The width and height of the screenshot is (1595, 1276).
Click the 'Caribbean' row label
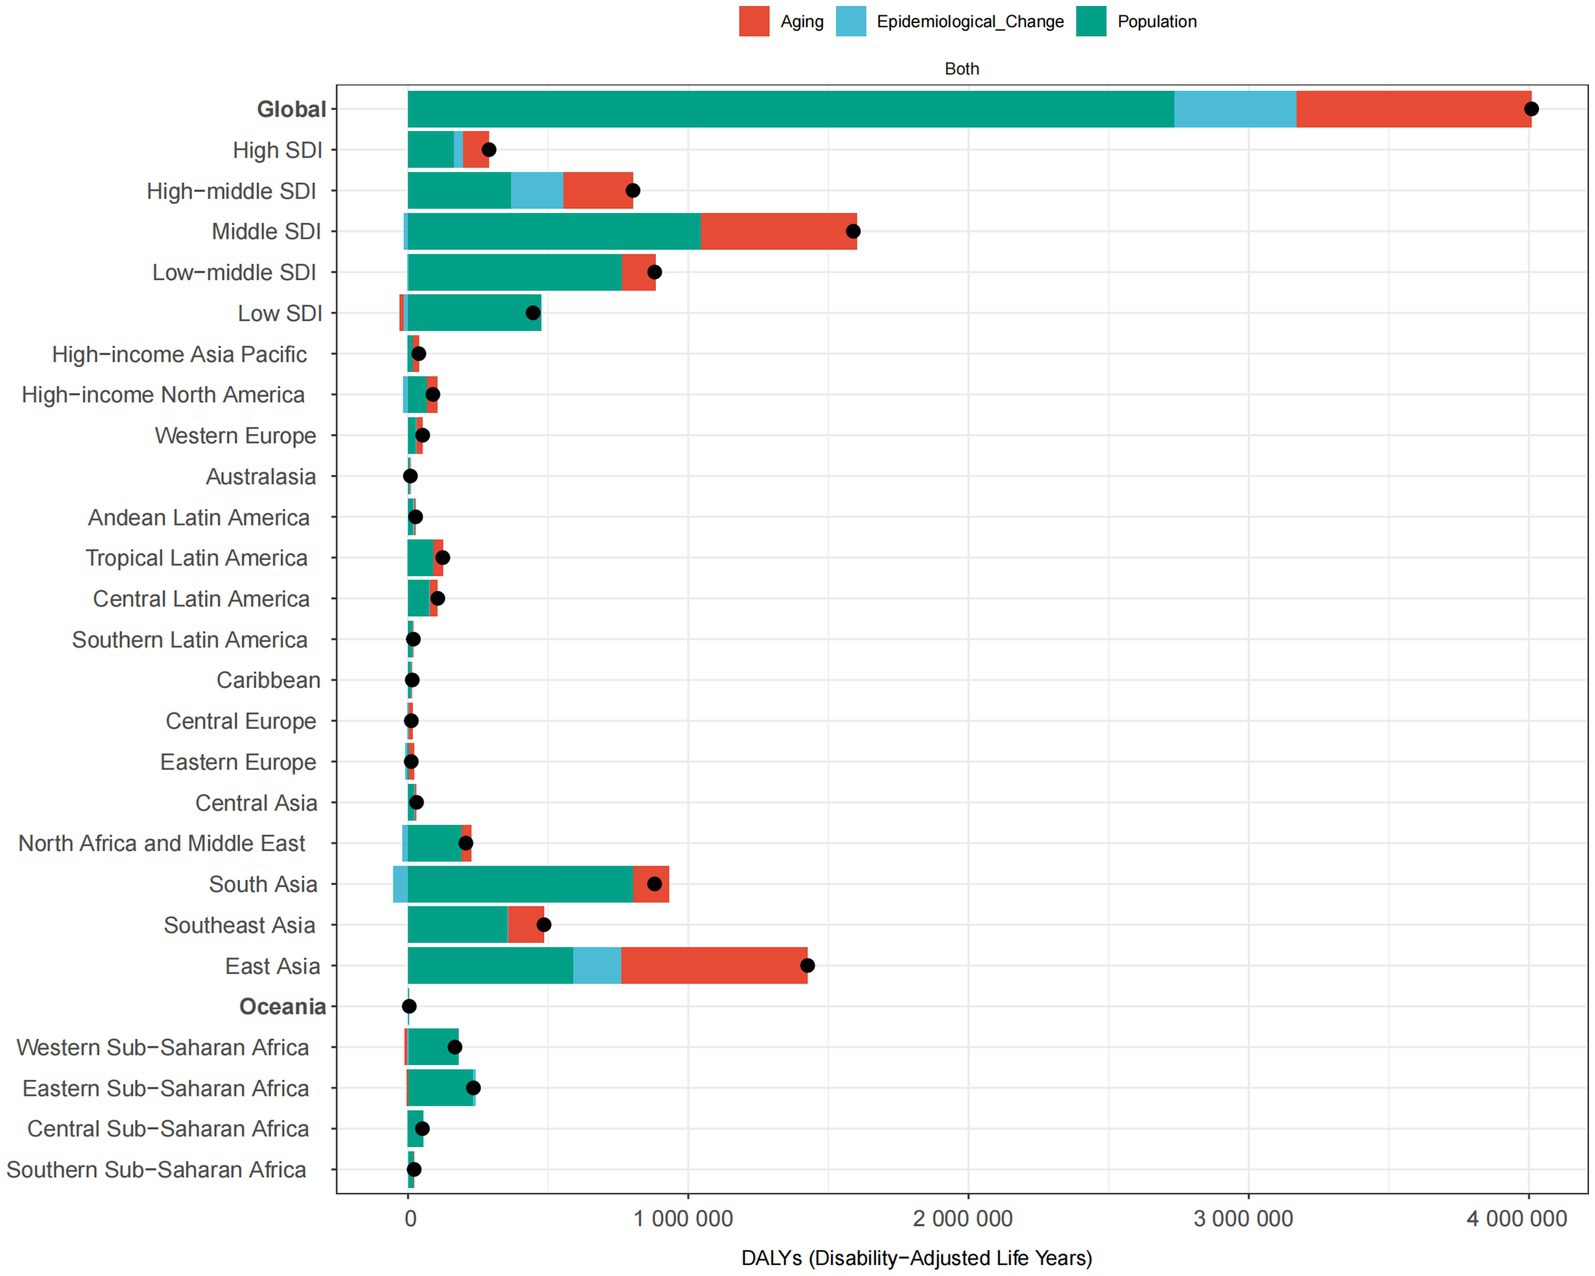coord(268,680)
